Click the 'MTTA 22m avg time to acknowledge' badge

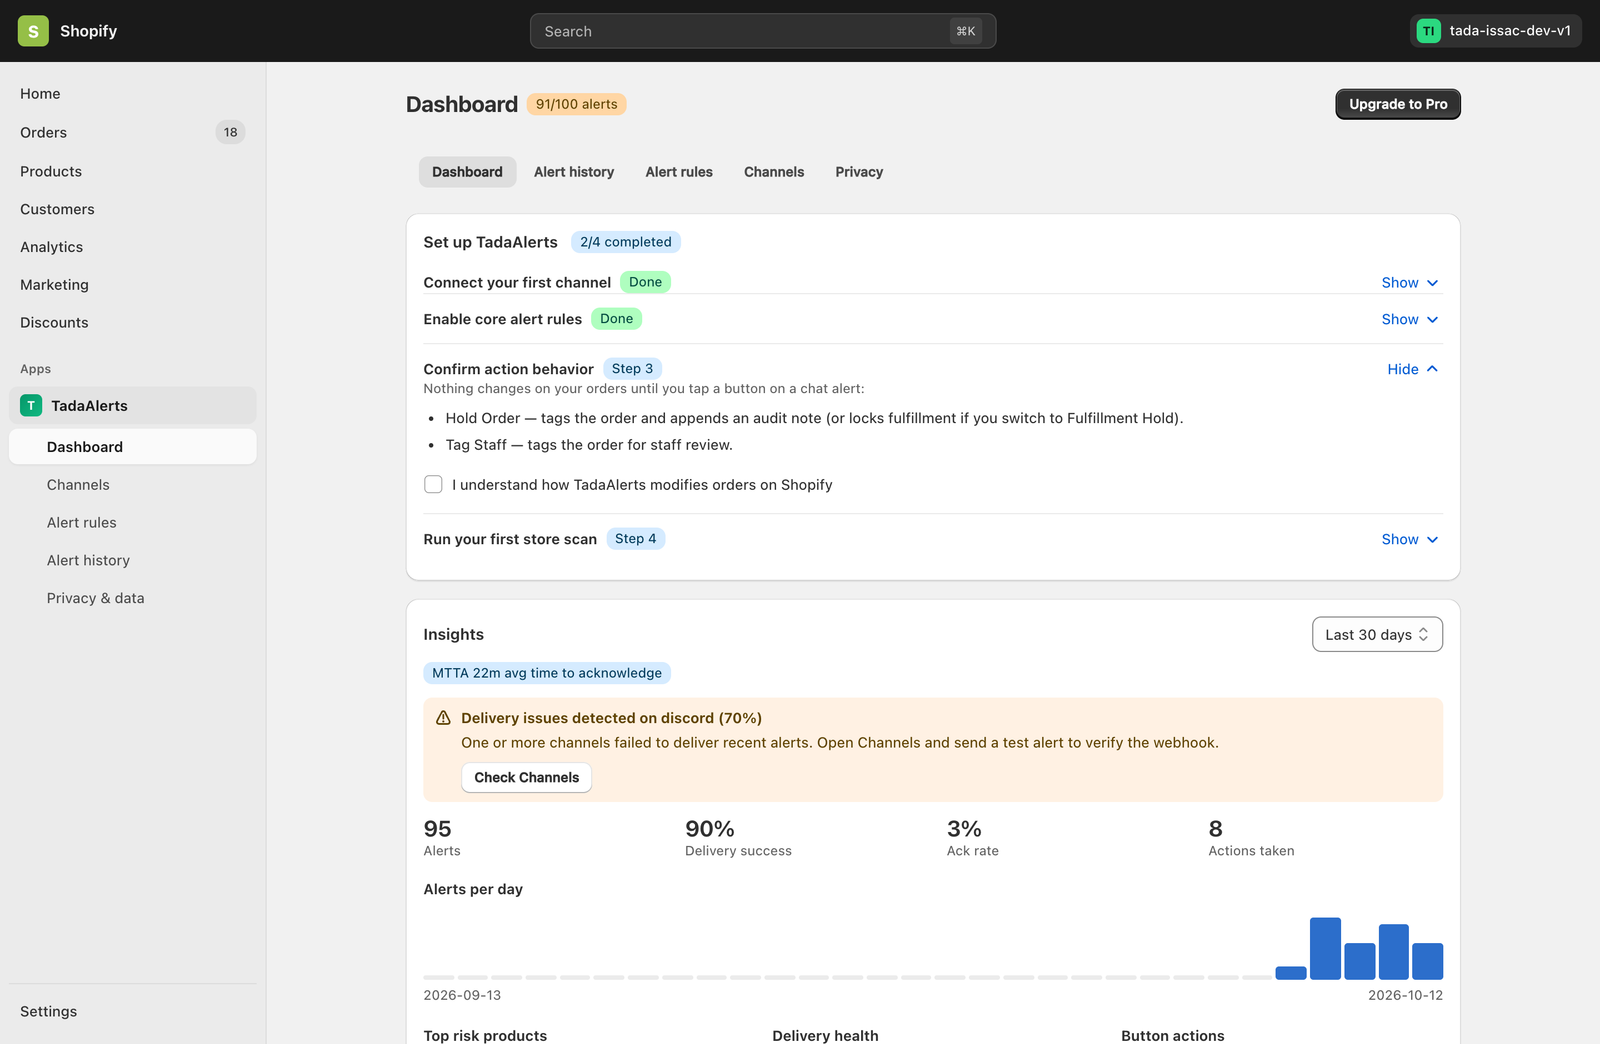[547, 673]
